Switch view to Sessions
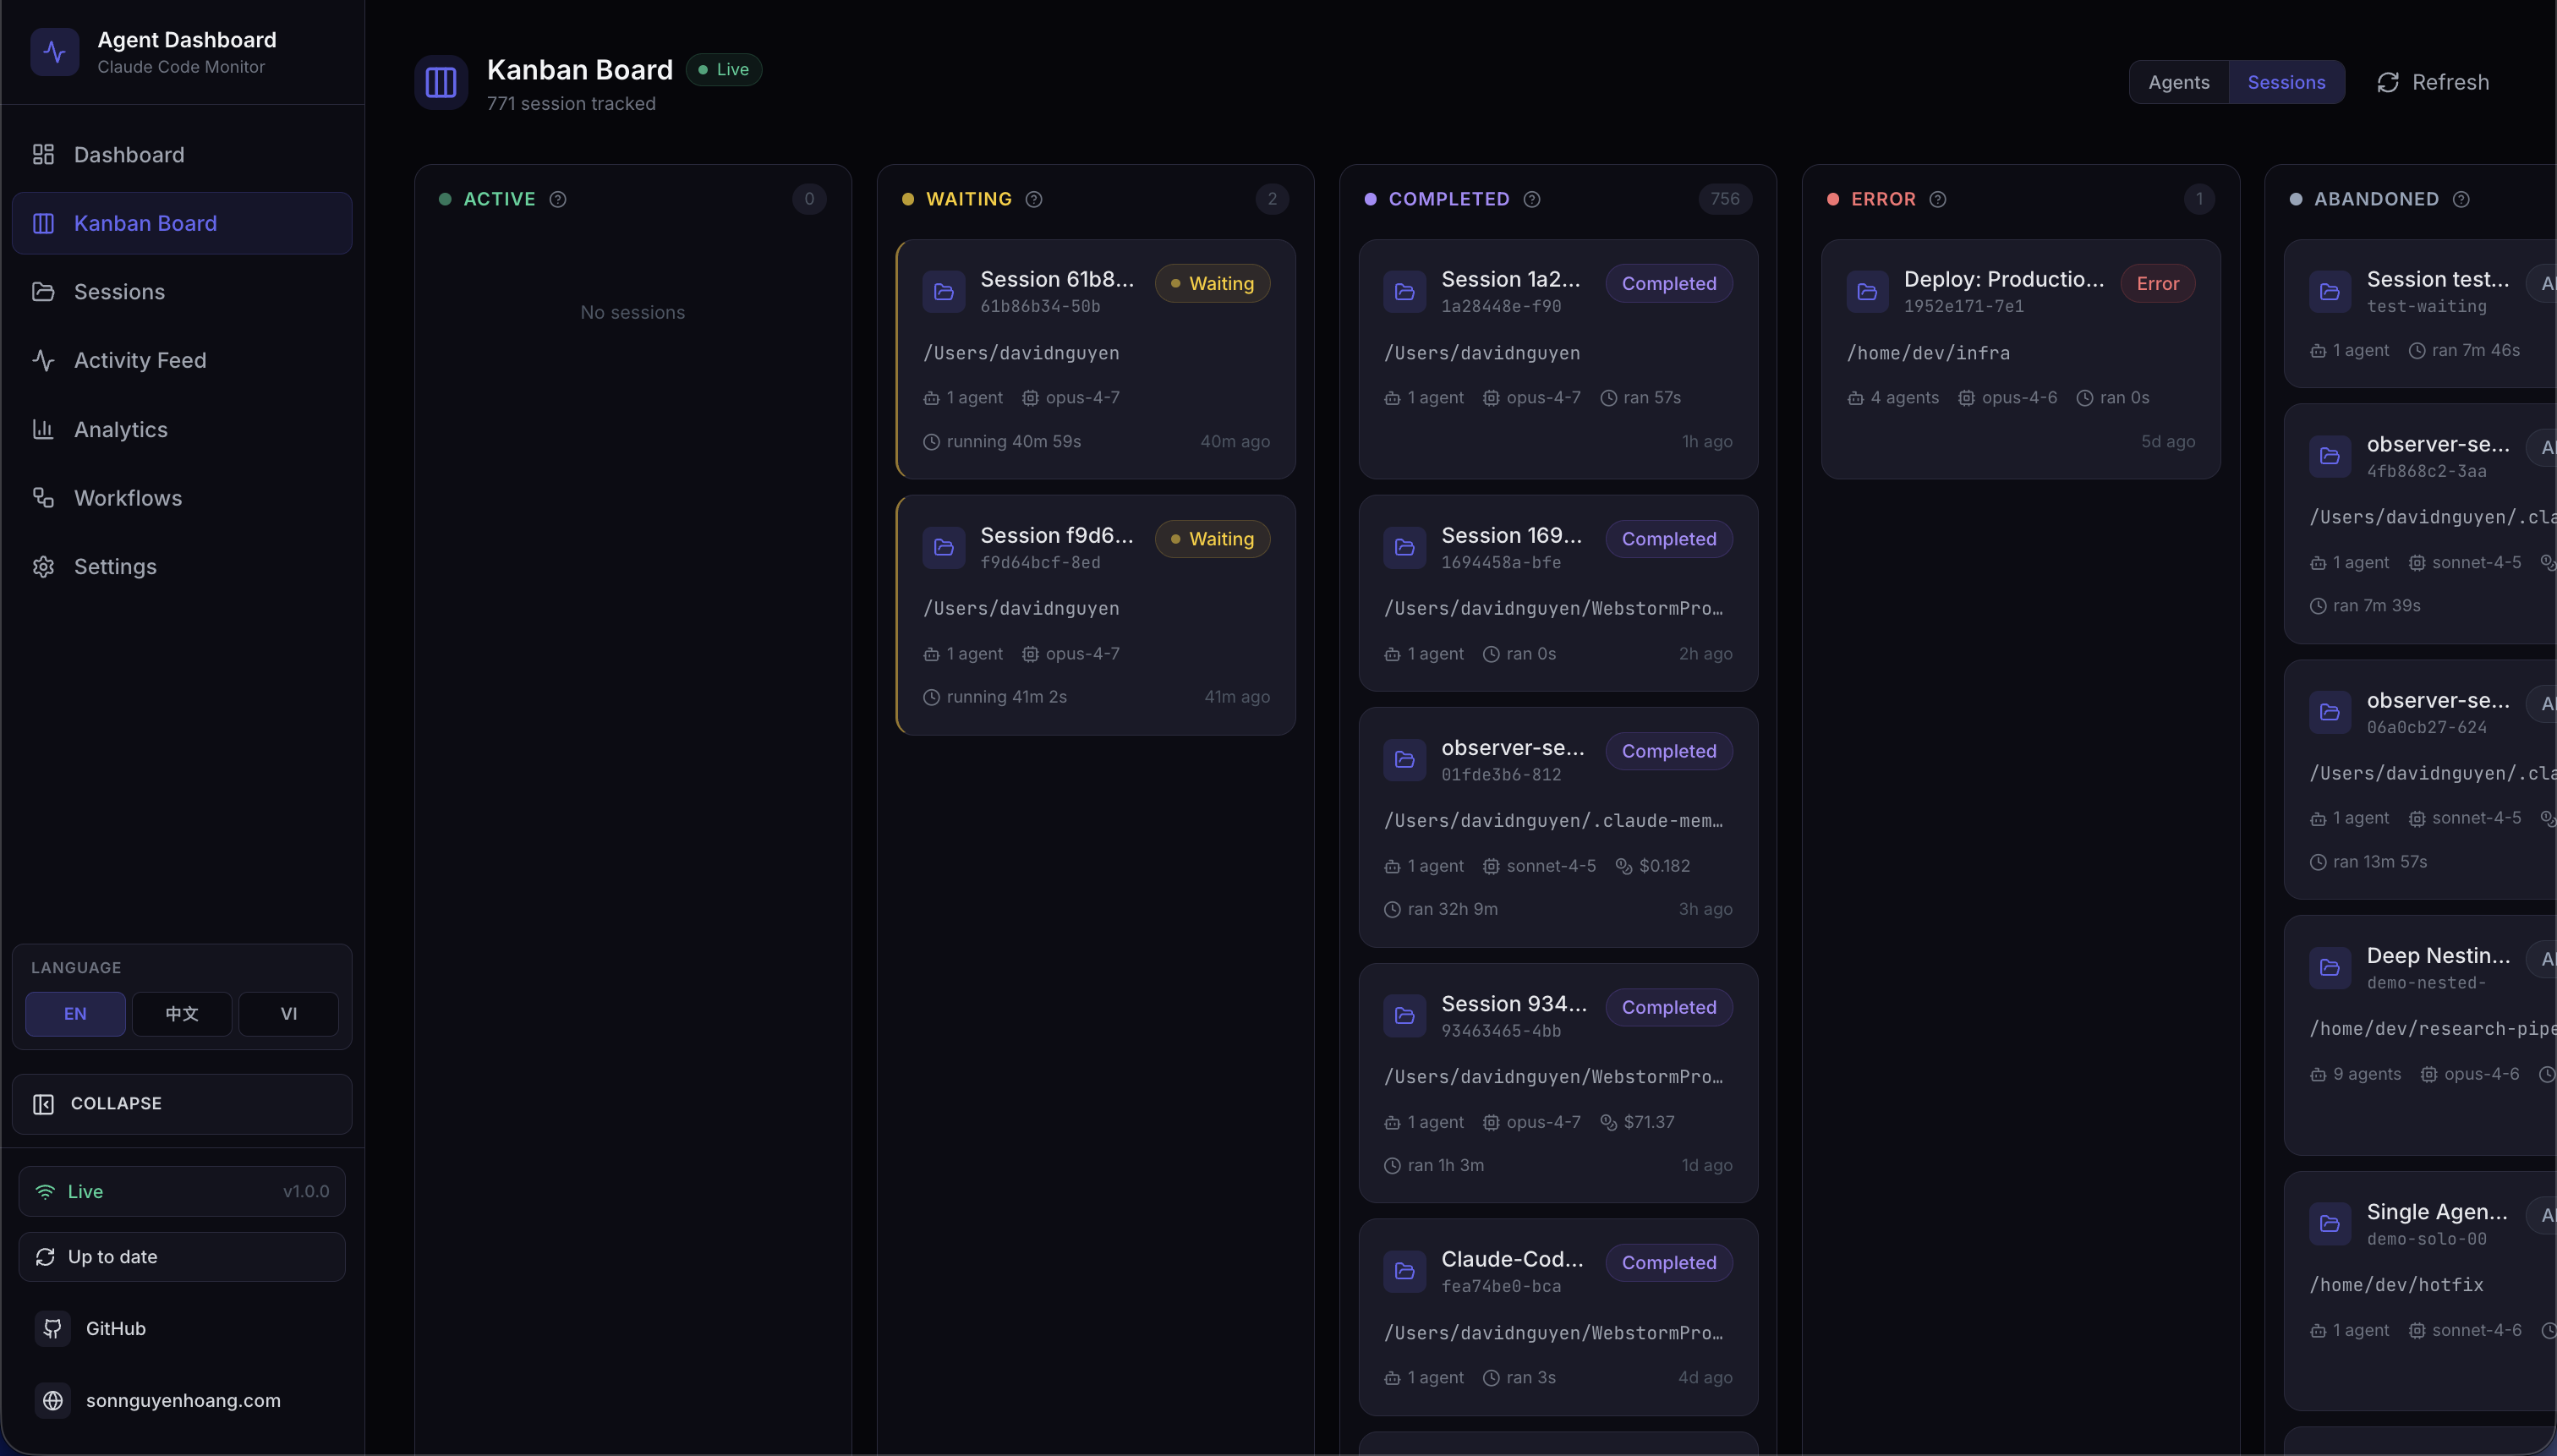Viewport: 2557px width, 1456px height. pyautogui.click(x=2286, y=82)
